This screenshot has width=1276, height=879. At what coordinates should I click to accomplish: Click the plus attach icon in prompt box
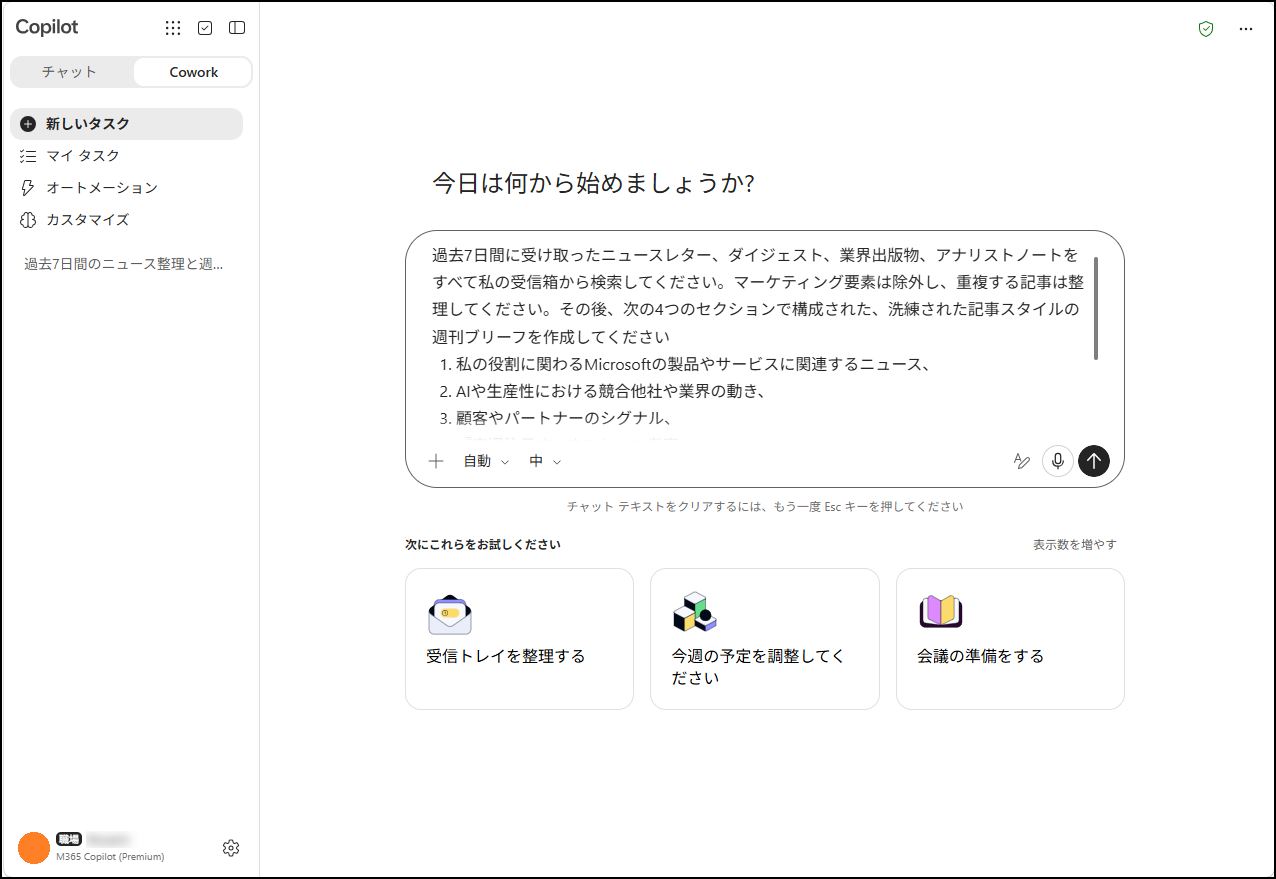[x=435, y=461]
